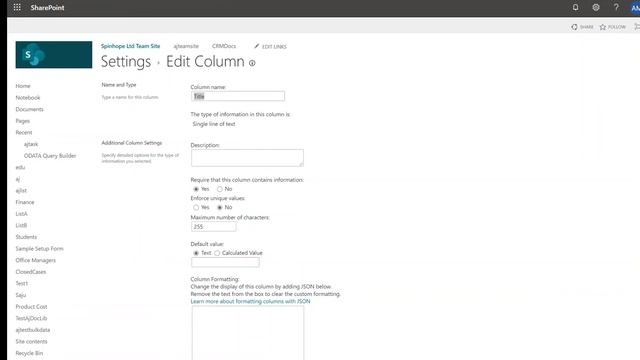The image size is (640, 360).
Task: Select Text default value option
Action: (x=196, y=253)
